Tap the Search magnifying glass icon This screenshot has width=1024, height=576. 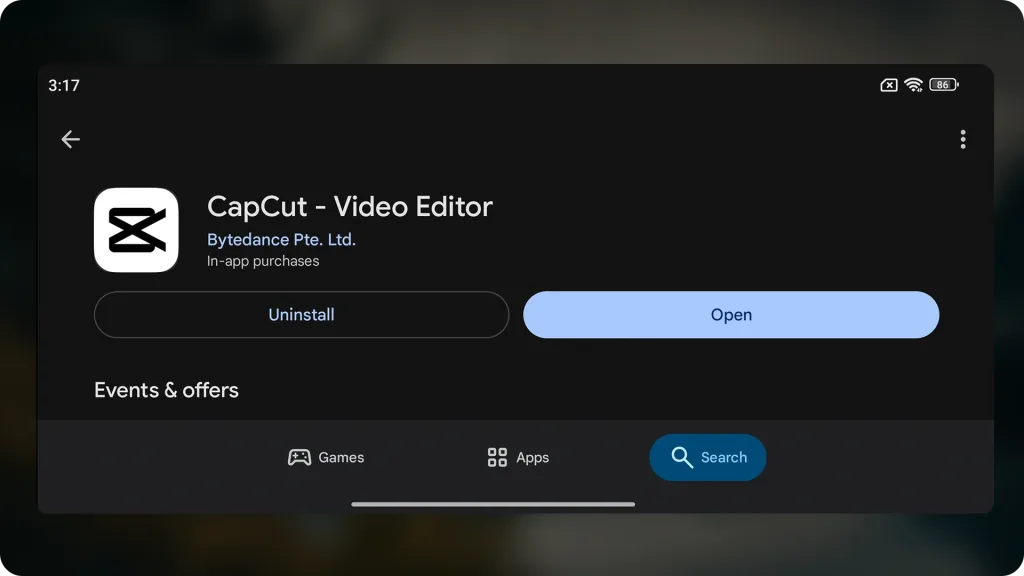coord(682,457)
